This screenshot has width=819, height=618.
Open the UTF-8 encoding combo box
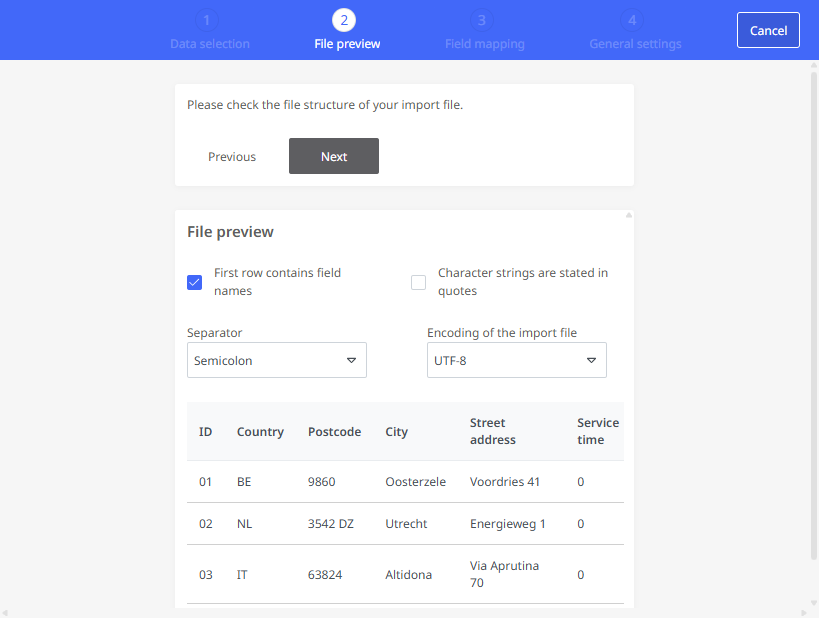click(x=517, y=360)
